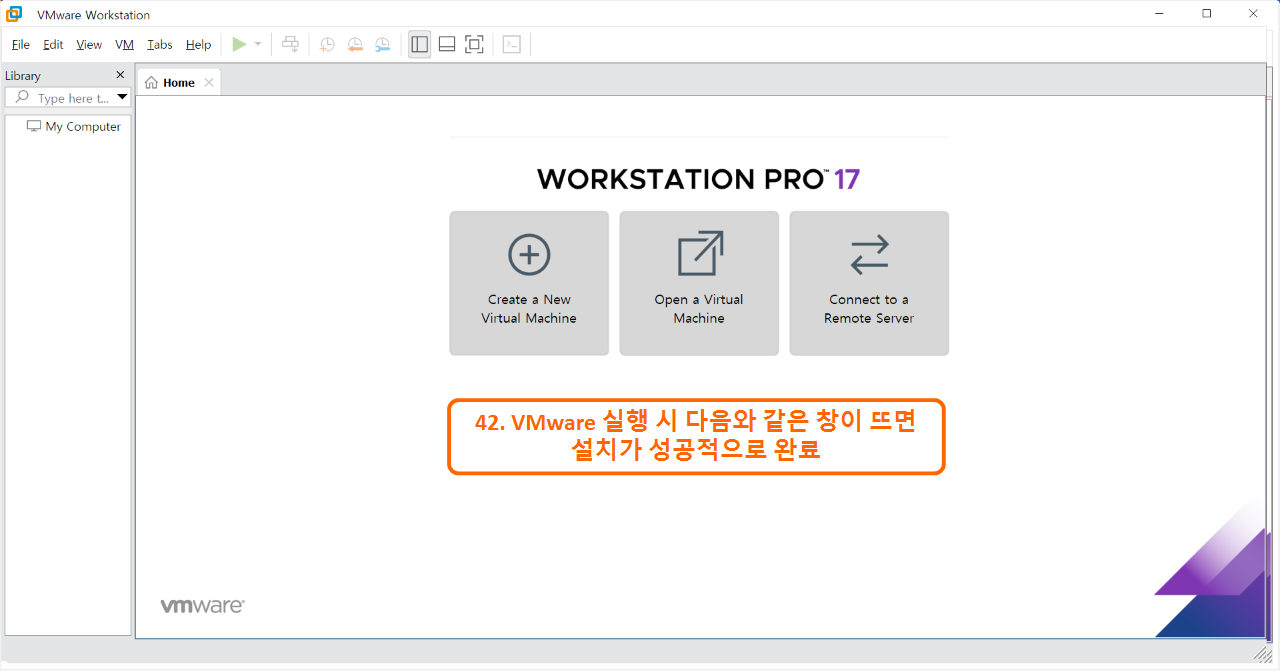Toggle Show or hide library icon
This screenshot has width=1280, height=671.
coord(420,44)
